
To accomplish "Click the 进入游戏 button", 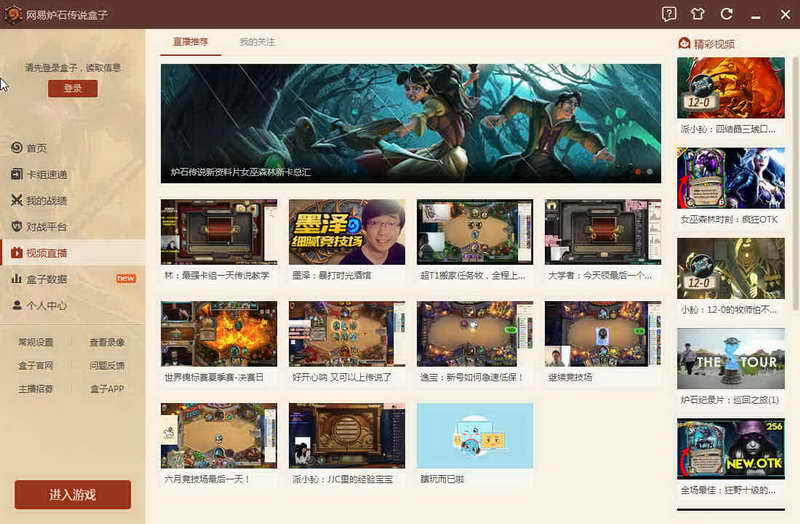I will [72, 494].
